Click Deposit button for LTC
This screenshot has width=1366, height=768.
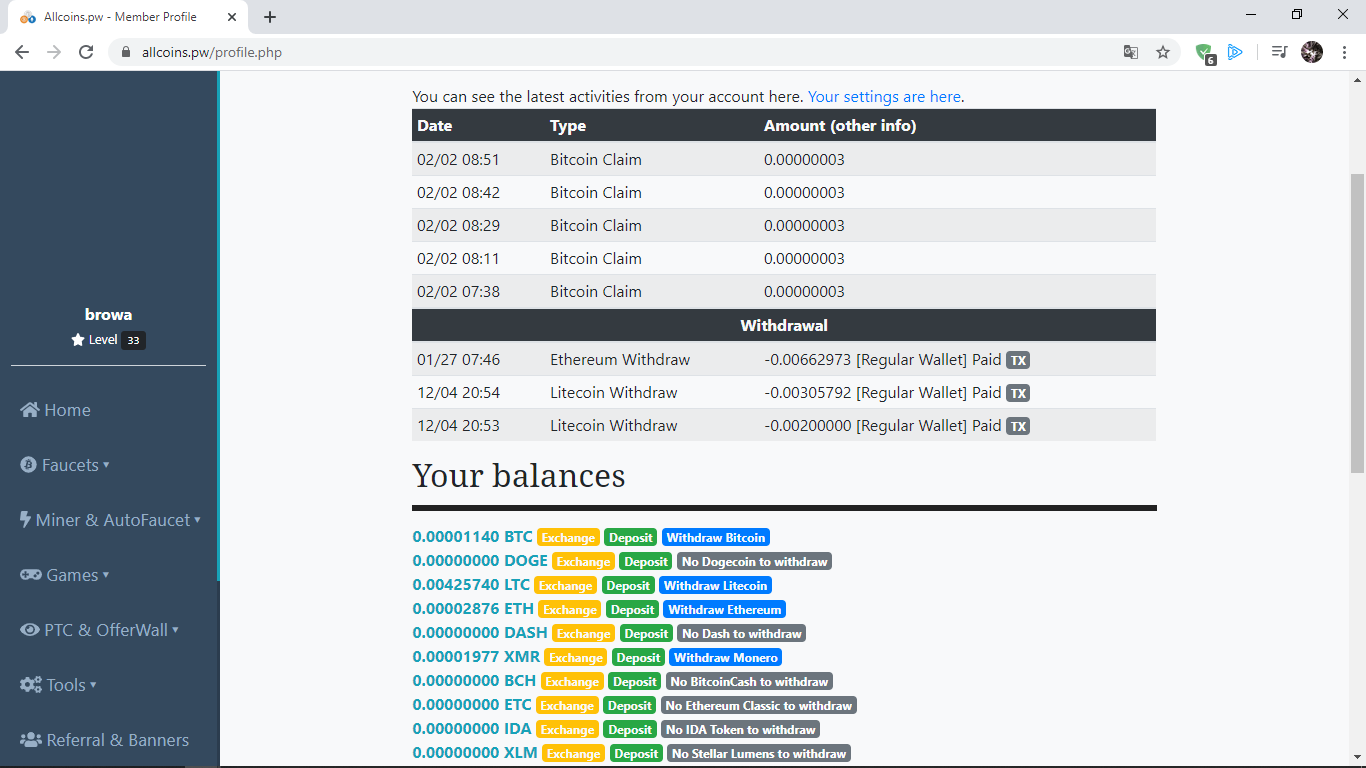[x=628, y=586]
